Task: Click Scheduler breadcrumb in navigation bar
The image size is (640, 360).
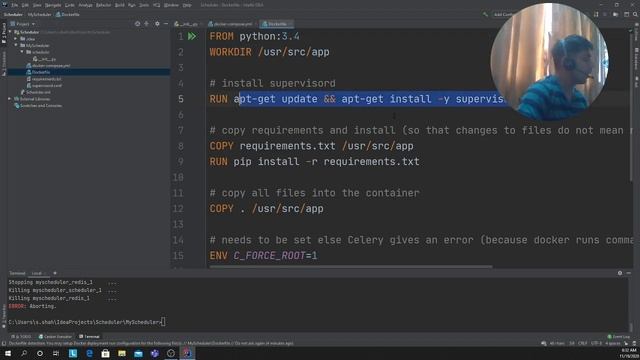Action: click(x=13, y=14)
